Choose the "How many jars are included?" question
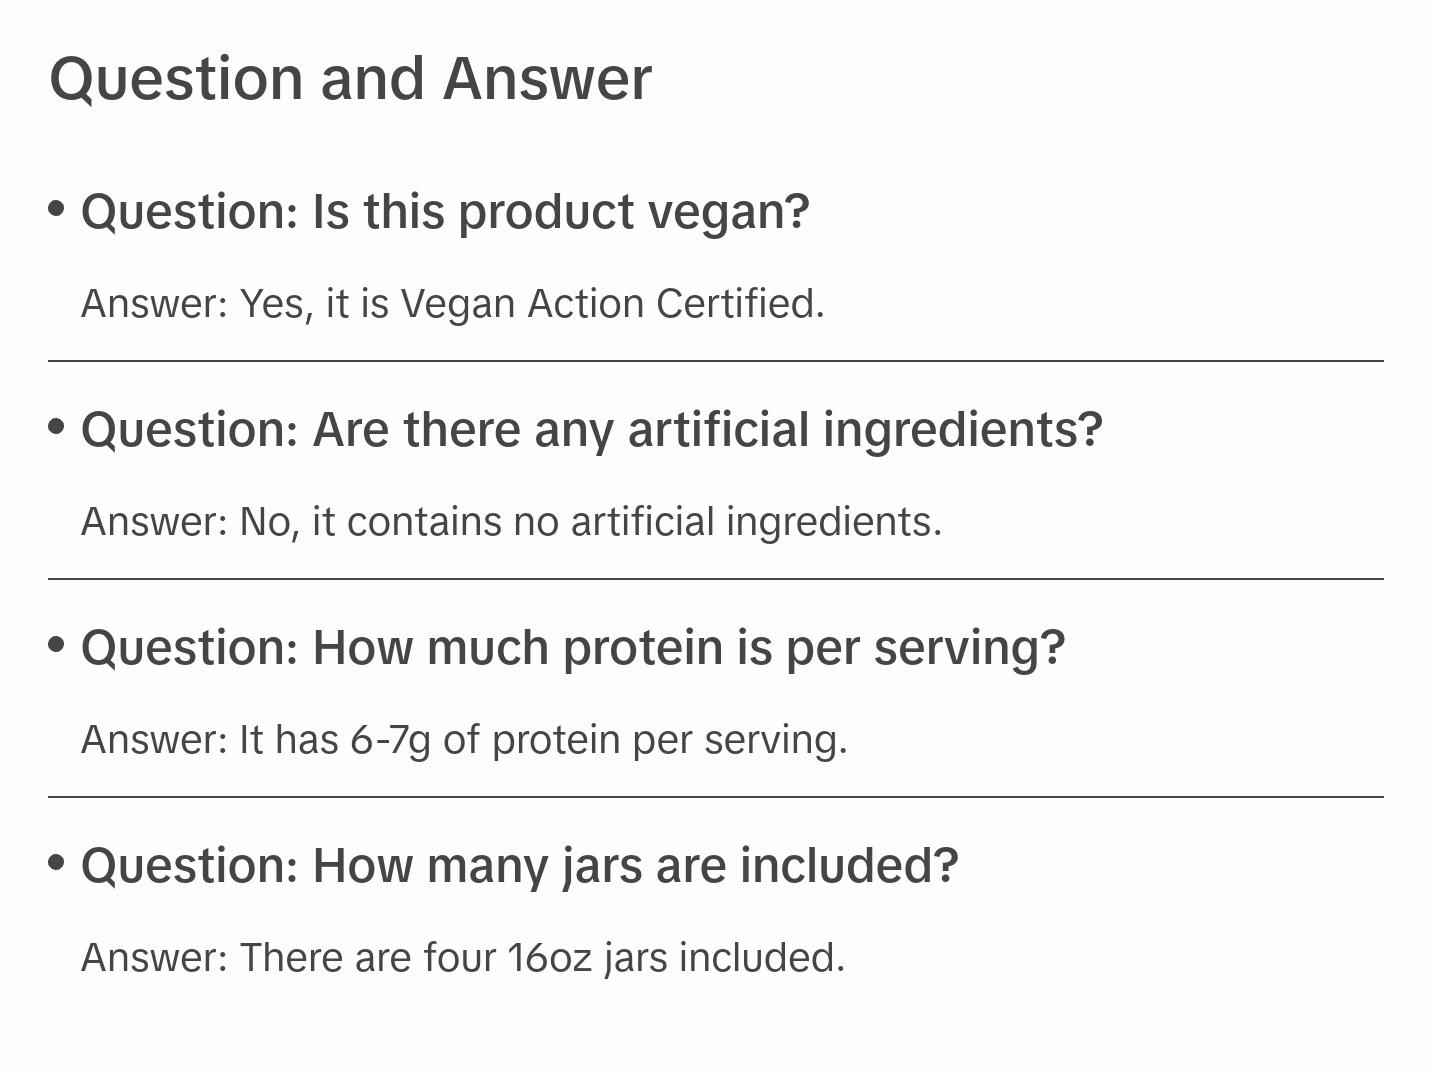Screen dimensions: 1432x1072 tap(519, 866)
